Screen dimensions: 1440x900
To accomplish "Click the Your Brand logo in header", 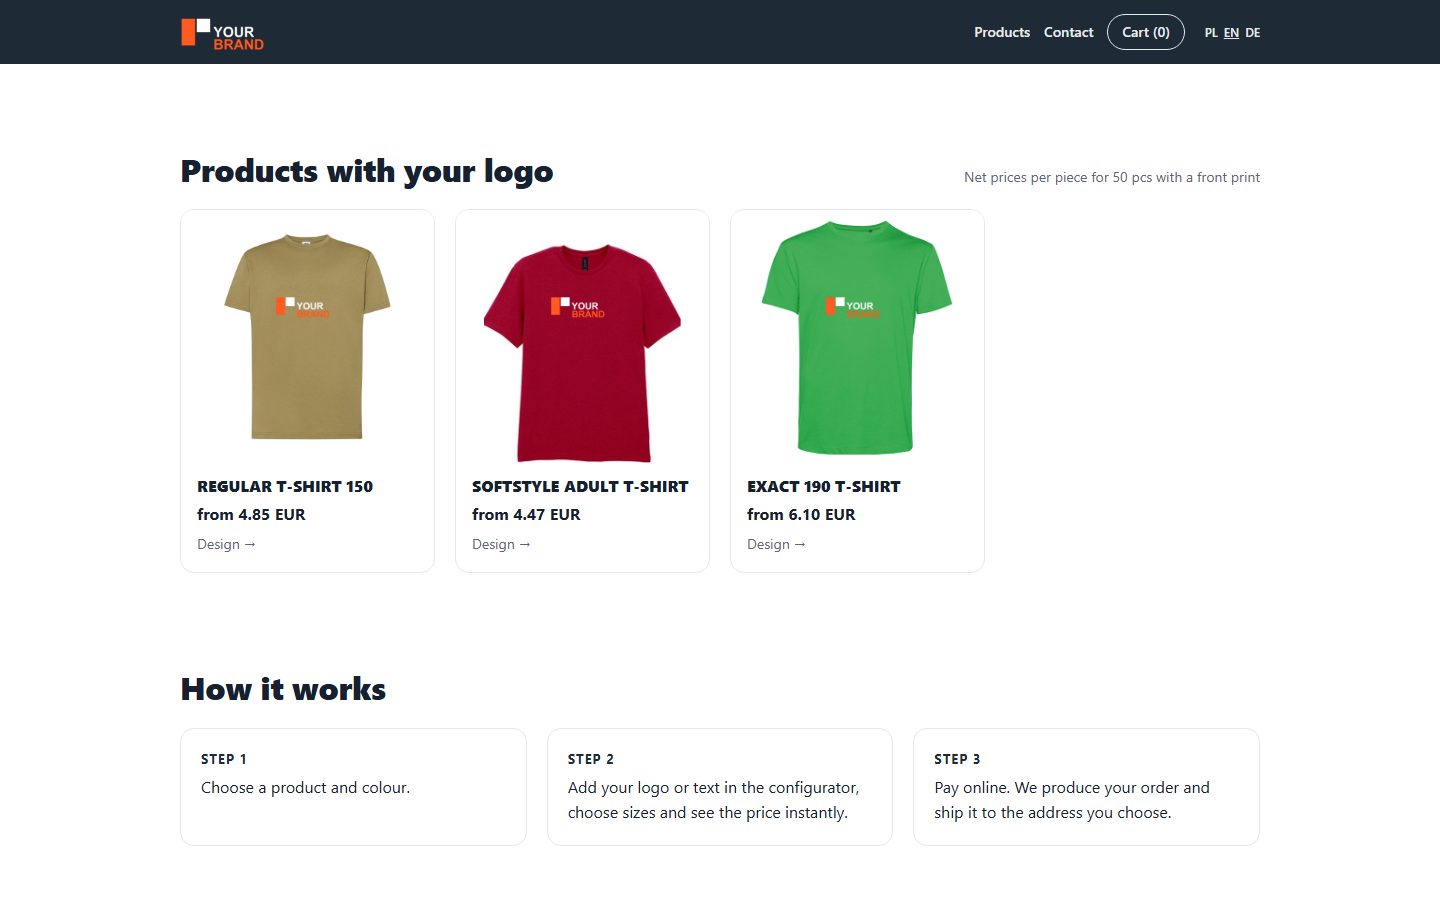I will pos(222,33).
